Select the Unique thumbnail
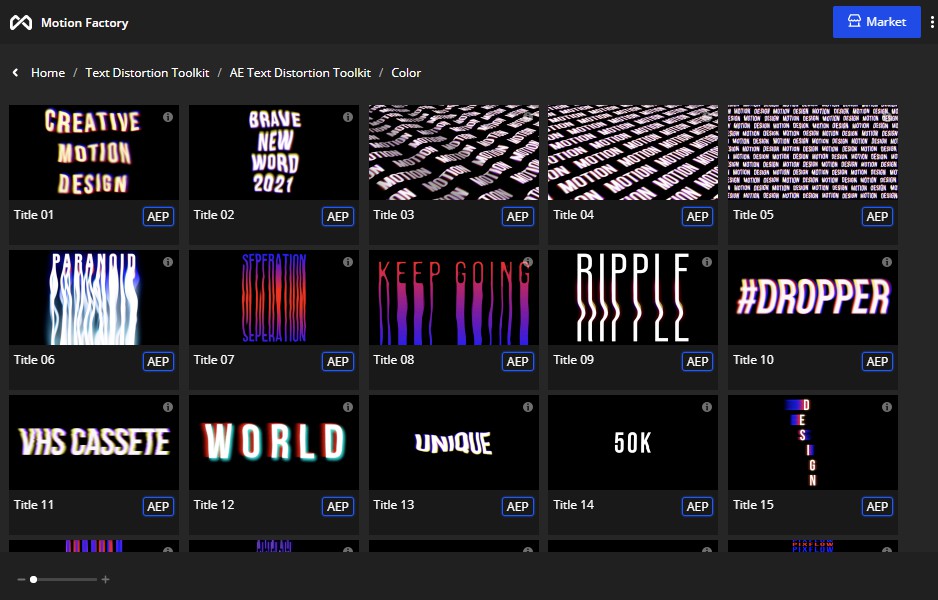938x600 pixels. [x=454, y=443]
